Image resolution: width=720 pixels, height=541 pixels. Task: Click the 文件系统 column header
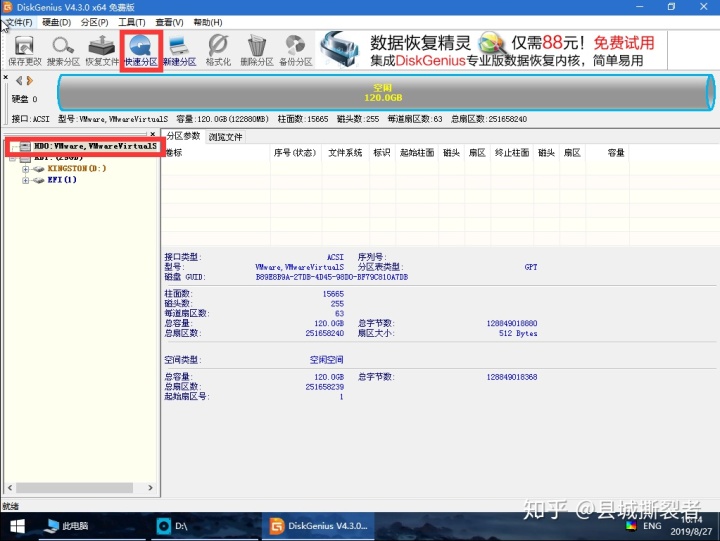(345, 152)
